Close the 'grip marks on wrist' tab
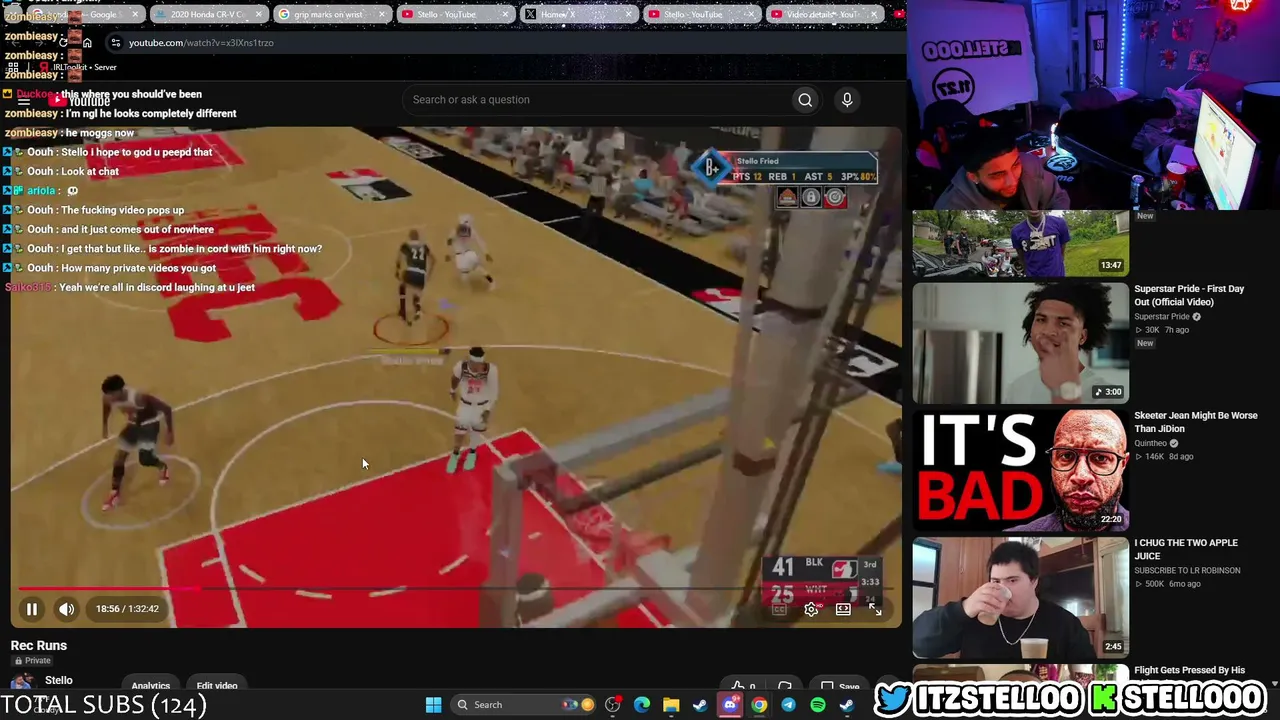The width and height of the screenshot is (1280, 720). [382, 14]
